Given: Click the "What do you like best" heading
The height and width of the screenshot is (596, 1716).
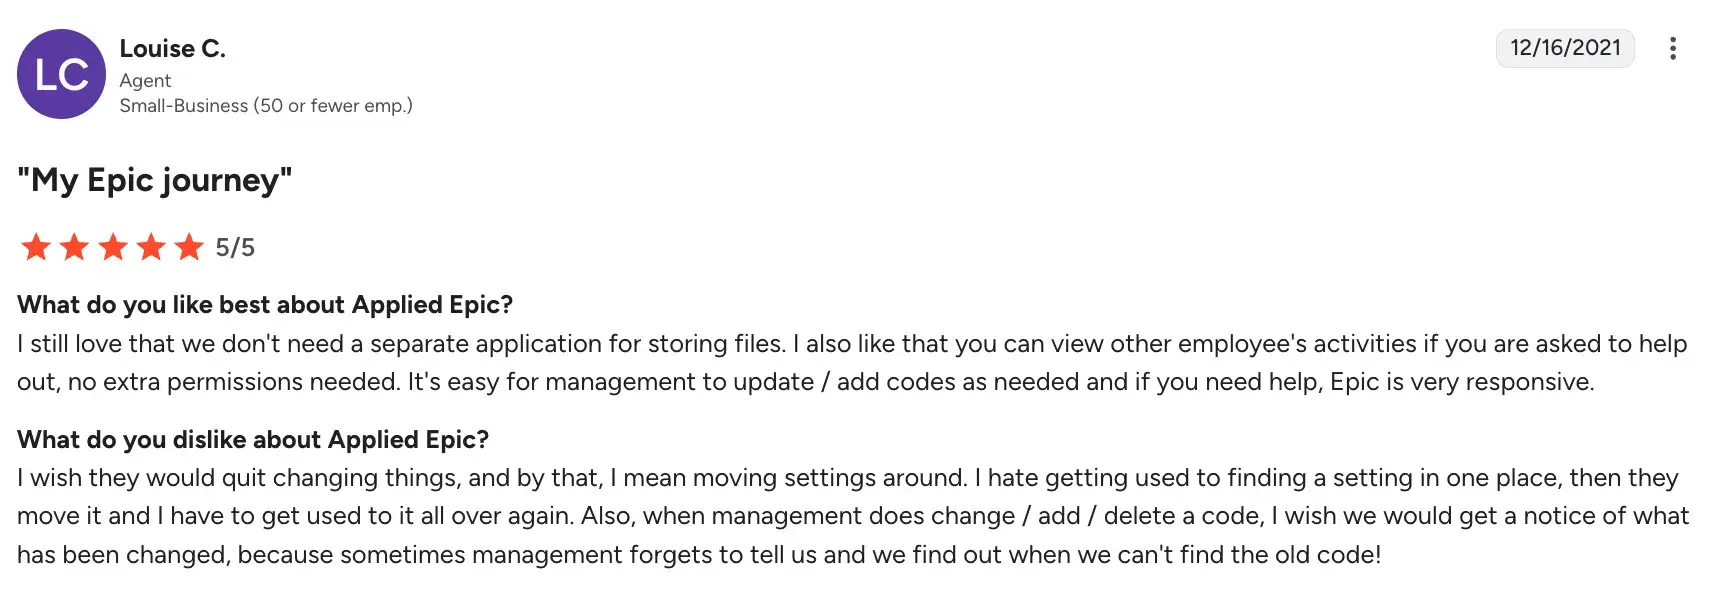Looking at the screenshot, I should pos(265,305).
